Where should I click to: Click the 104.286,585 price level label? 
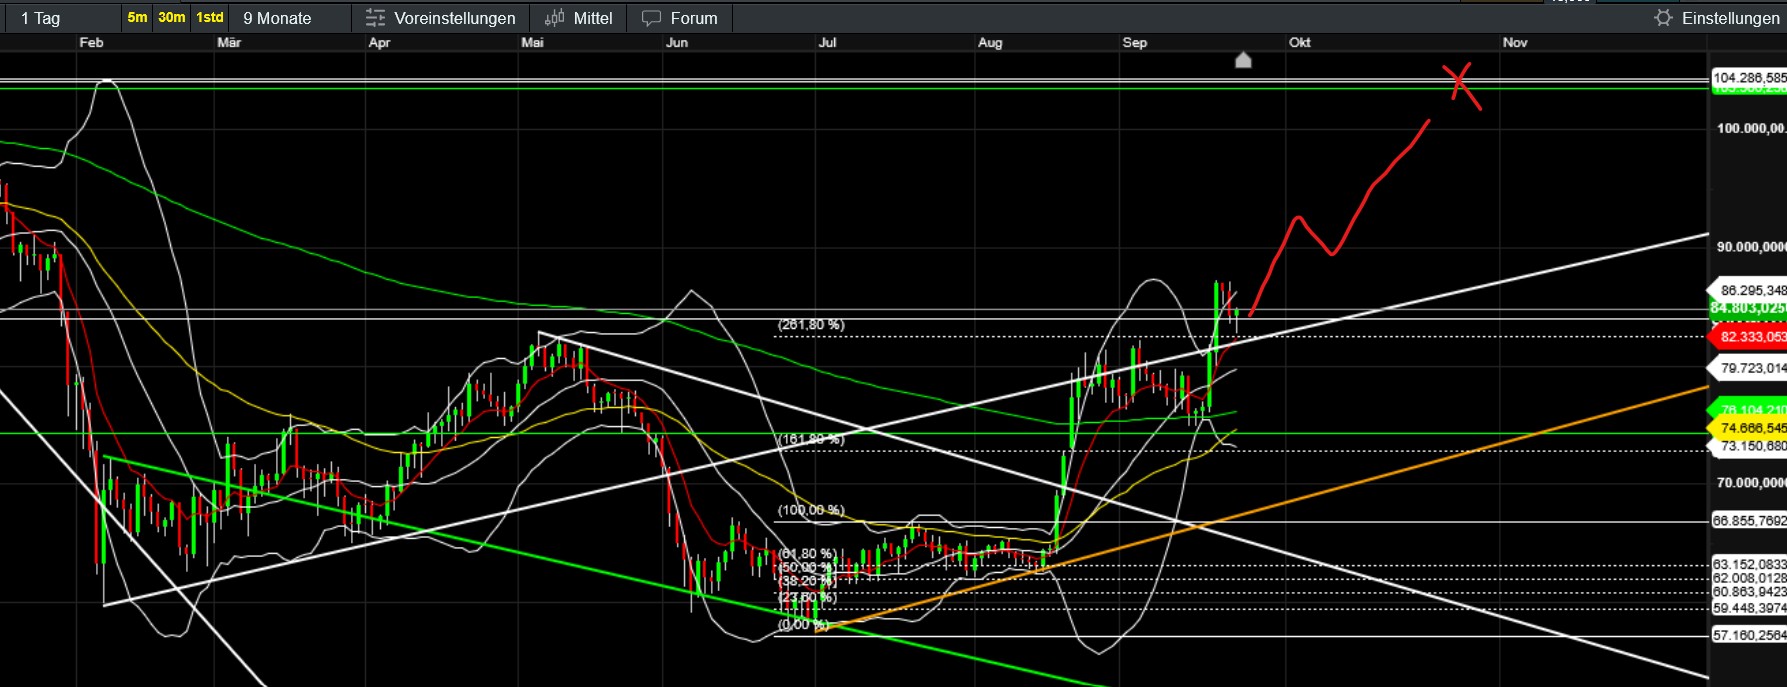[x=1749, y=77]
